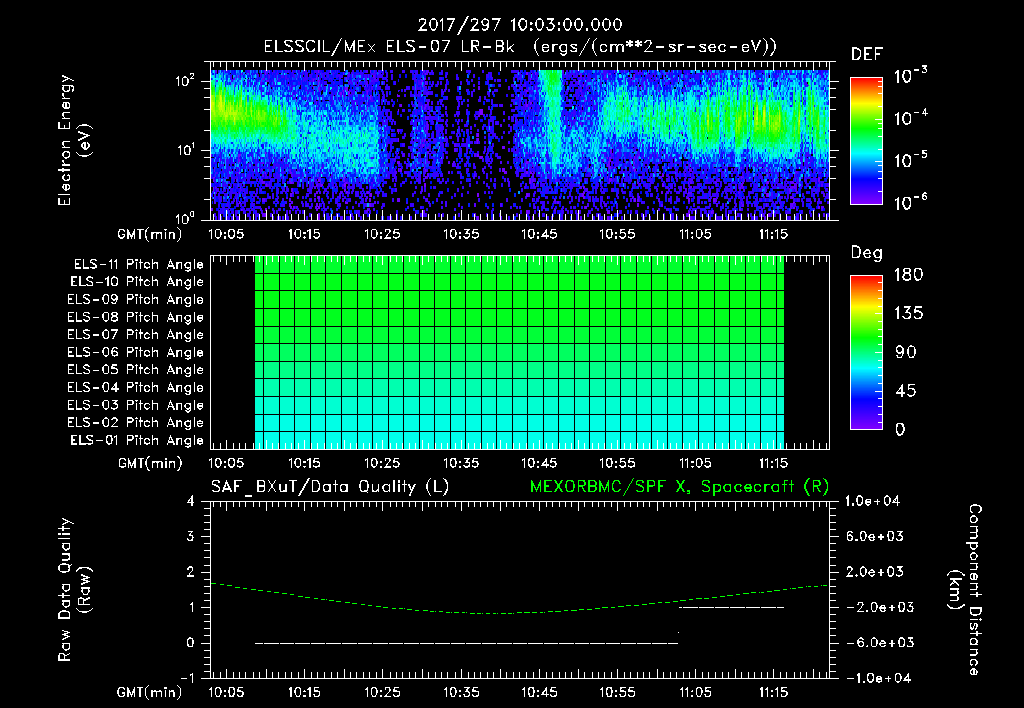
Task: Click the 10¹ tick on the energy axis
Action: click(x=185, y=150)
